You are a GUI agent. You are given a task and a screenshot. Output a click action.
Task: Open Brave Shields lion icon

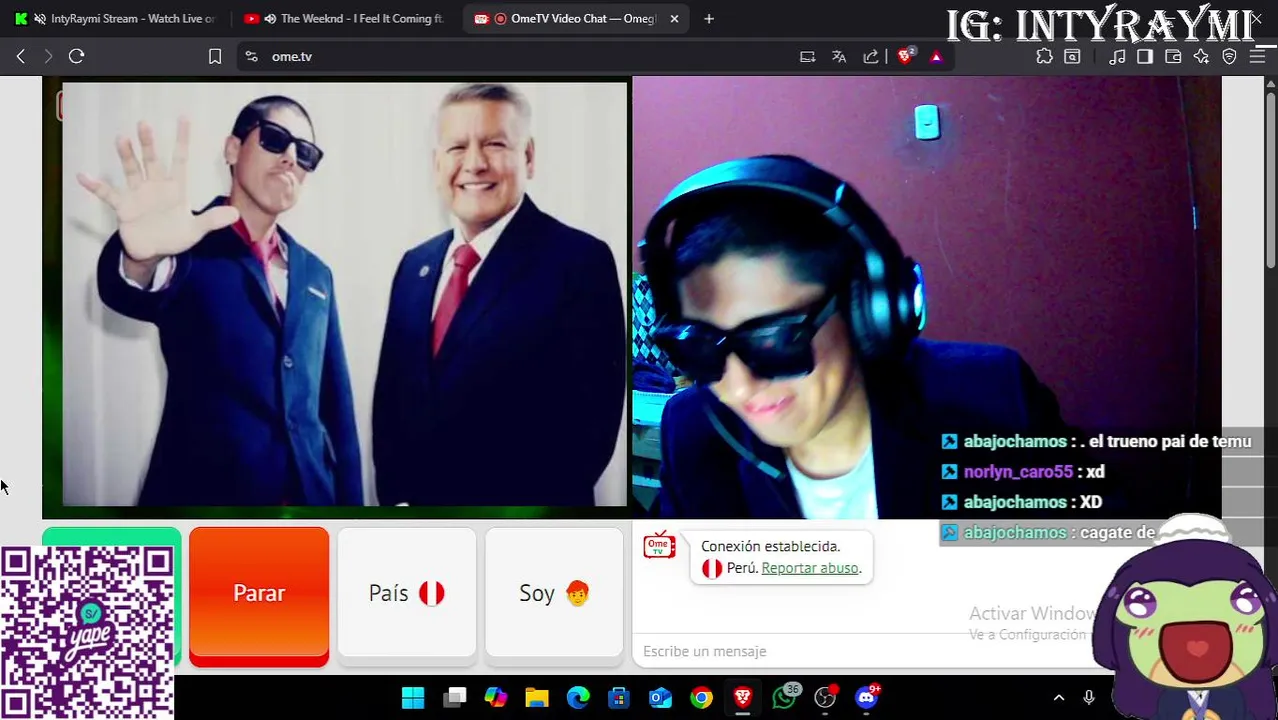pyautogui.click(x=906, y=56)
